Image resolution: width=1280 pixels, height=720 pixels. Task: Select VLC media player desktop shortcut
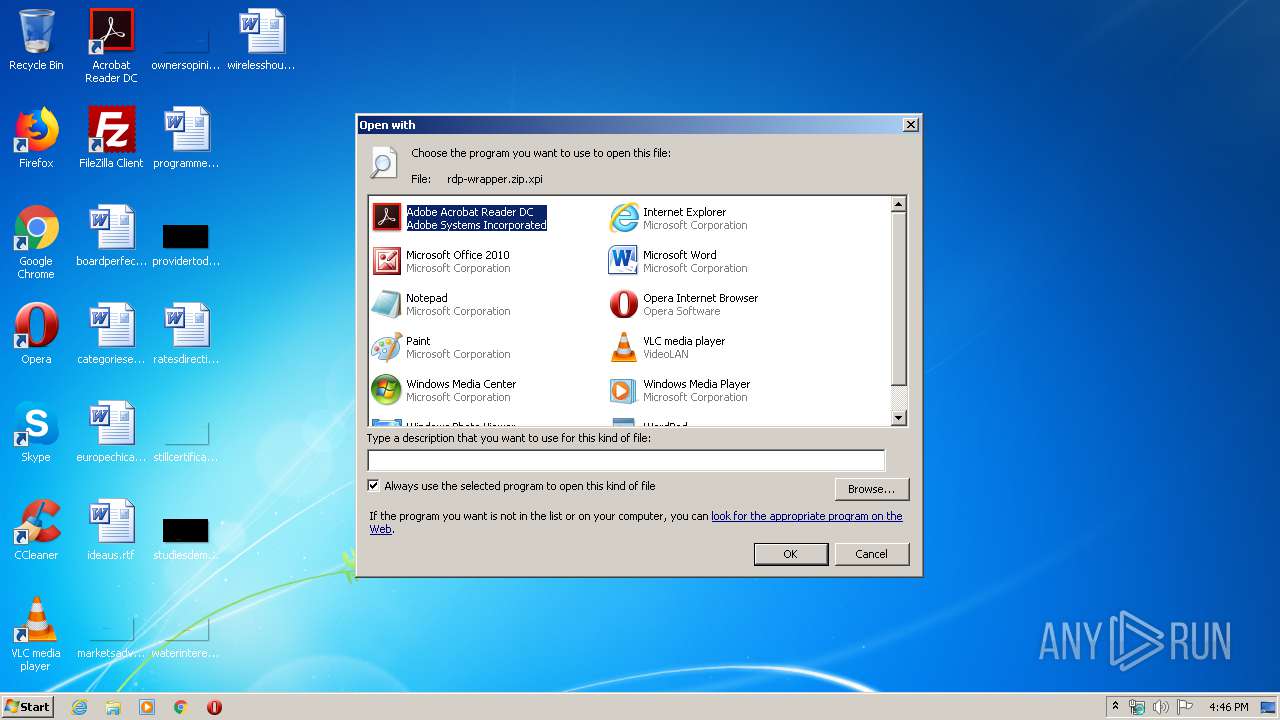coord(36,634)
